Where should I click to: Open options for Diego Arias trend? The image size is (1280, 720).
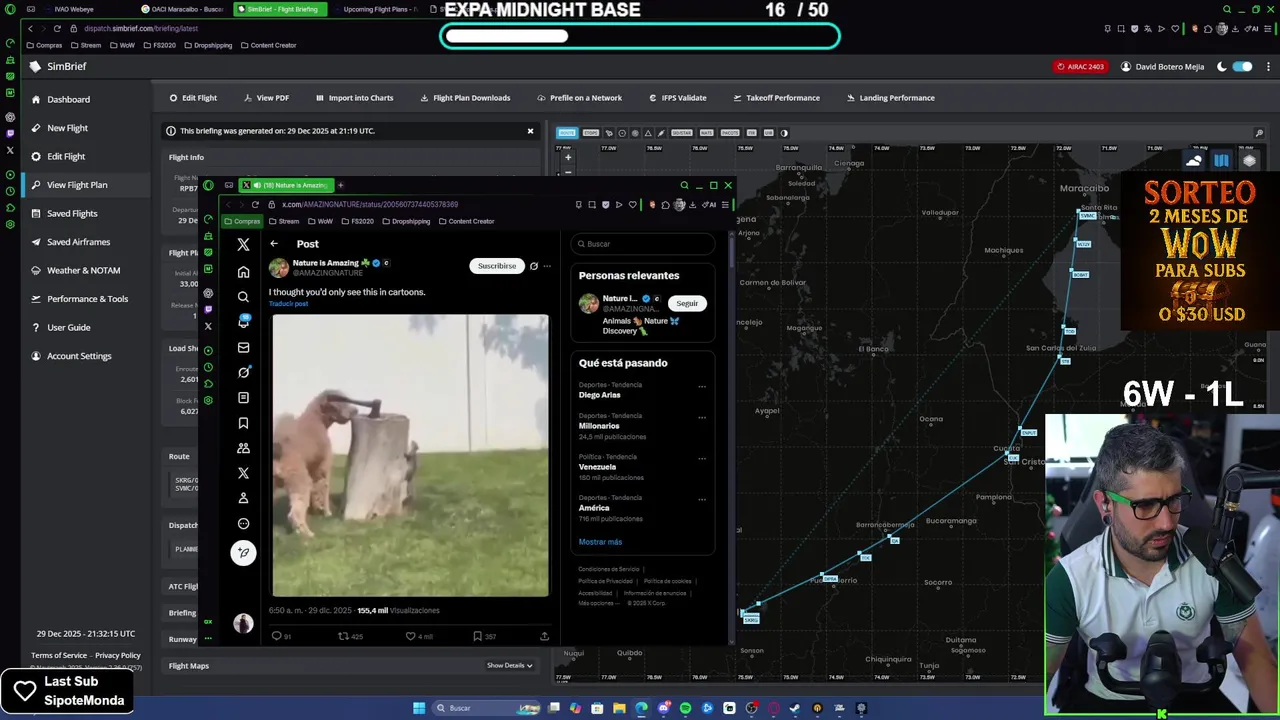coord(702,386)
